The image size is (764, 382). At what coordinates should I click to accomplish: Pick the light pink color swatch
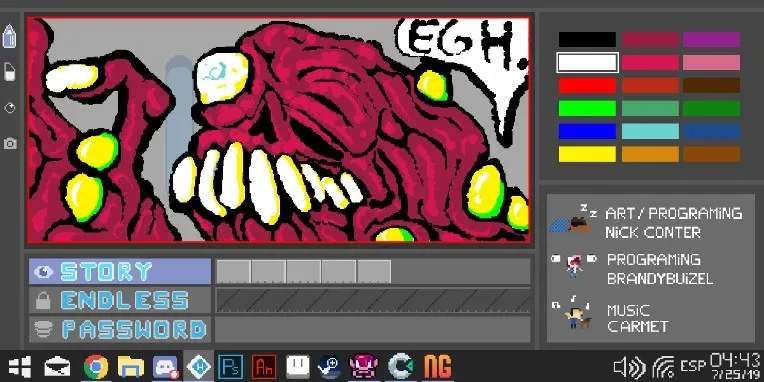(x=711, y=62)
